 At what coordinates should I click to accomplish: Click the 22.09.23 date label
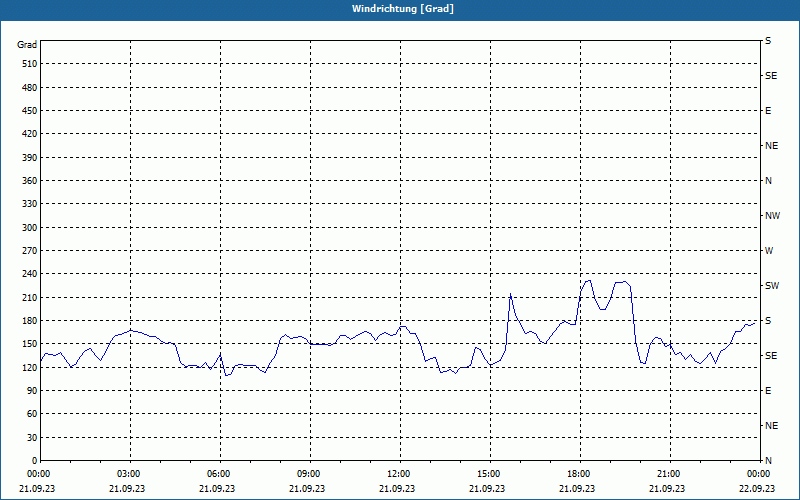(x=757, y=489)
